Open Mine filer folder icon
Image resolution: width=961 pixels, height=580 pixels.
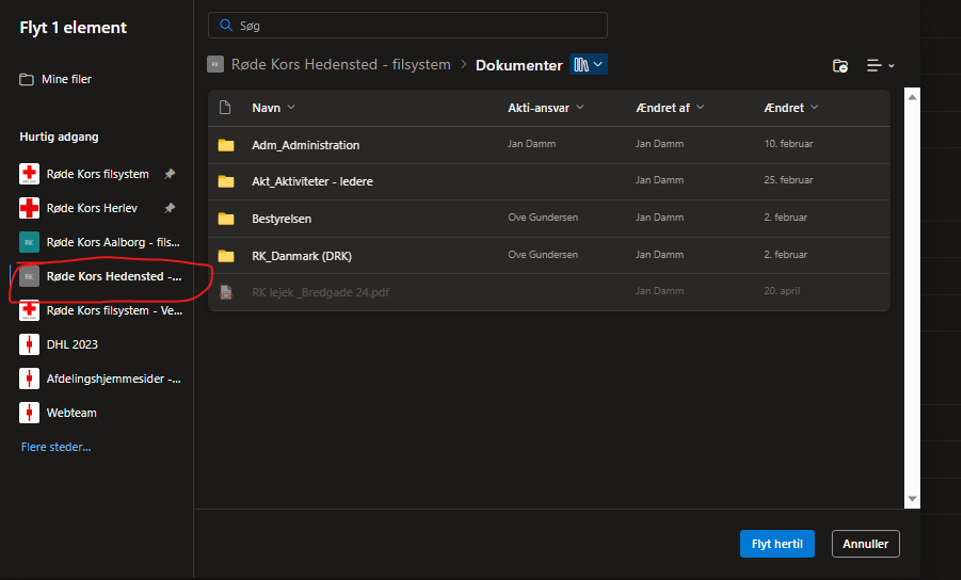click(26, 79)
